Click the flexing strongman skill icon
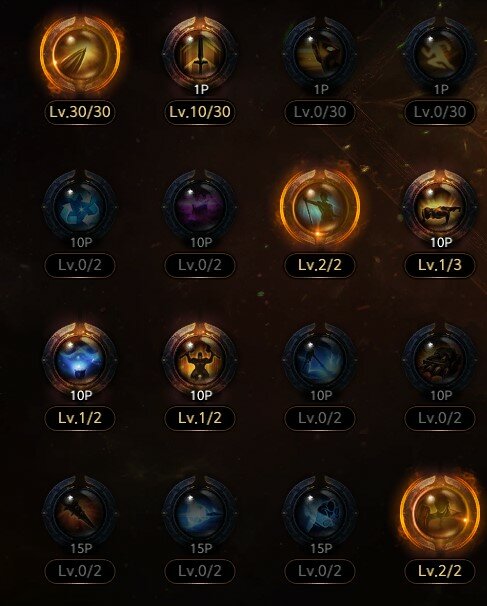 tap(200, 359)
